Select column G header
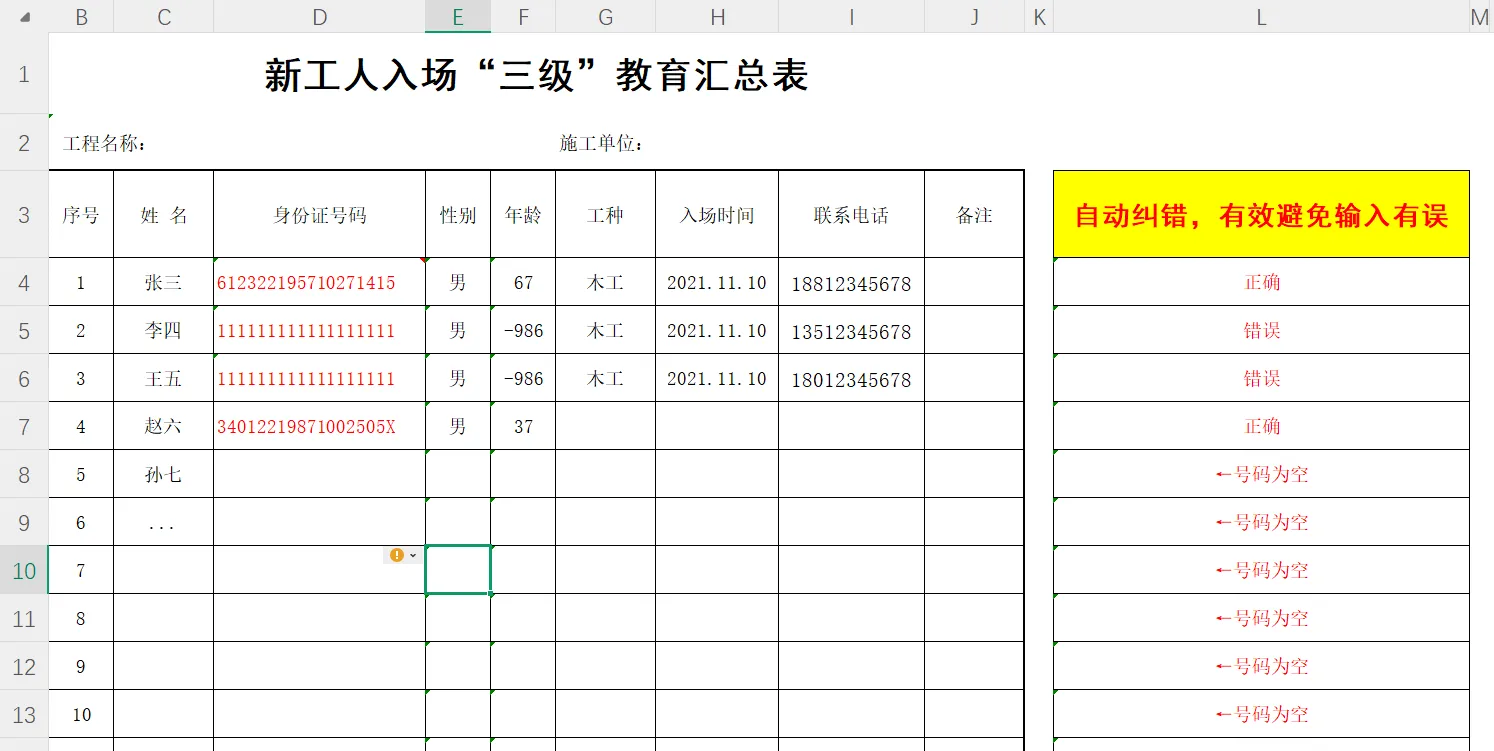This screenshot has height=751, width=1494. (x=606, y=16)
